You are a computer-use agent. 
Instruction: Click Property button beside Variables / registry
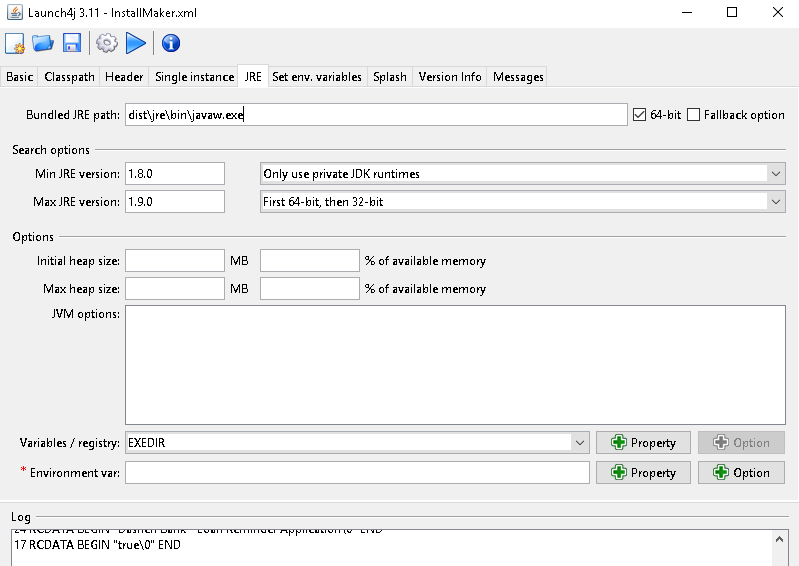(x=644, y=443)
